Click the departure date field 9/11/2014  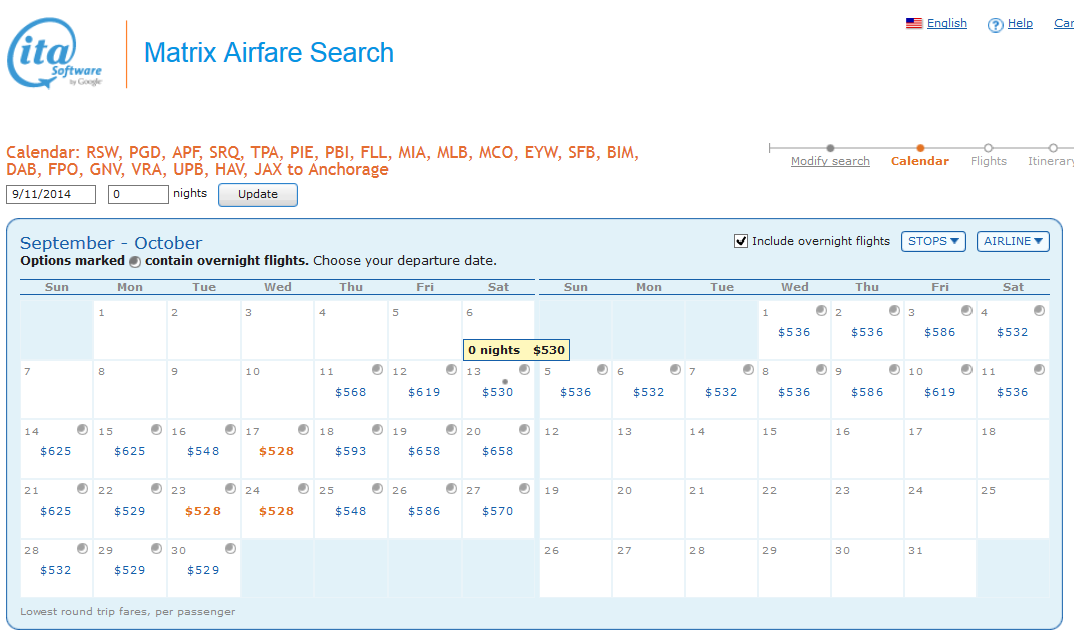51,194
